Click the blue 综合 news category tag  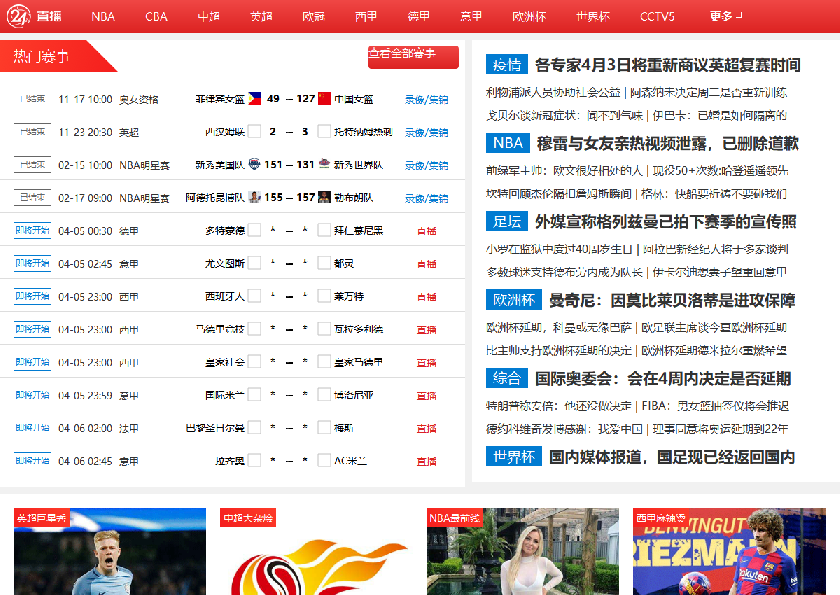click(x=507, y=378)
